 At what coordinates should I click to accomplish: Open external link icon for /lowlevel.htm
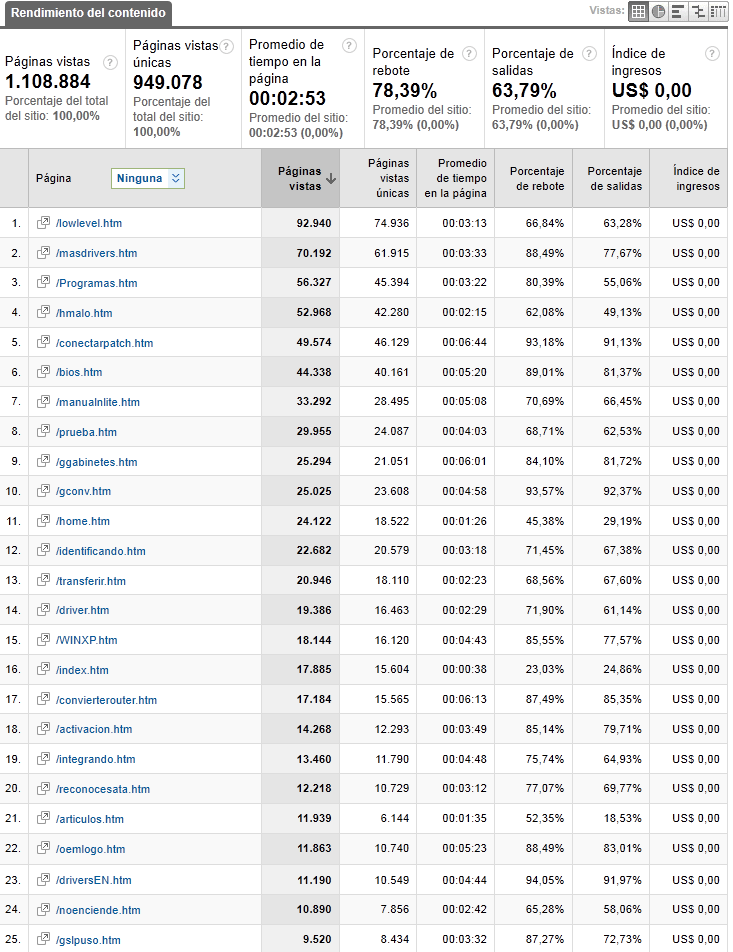click(x=43, y=222)
